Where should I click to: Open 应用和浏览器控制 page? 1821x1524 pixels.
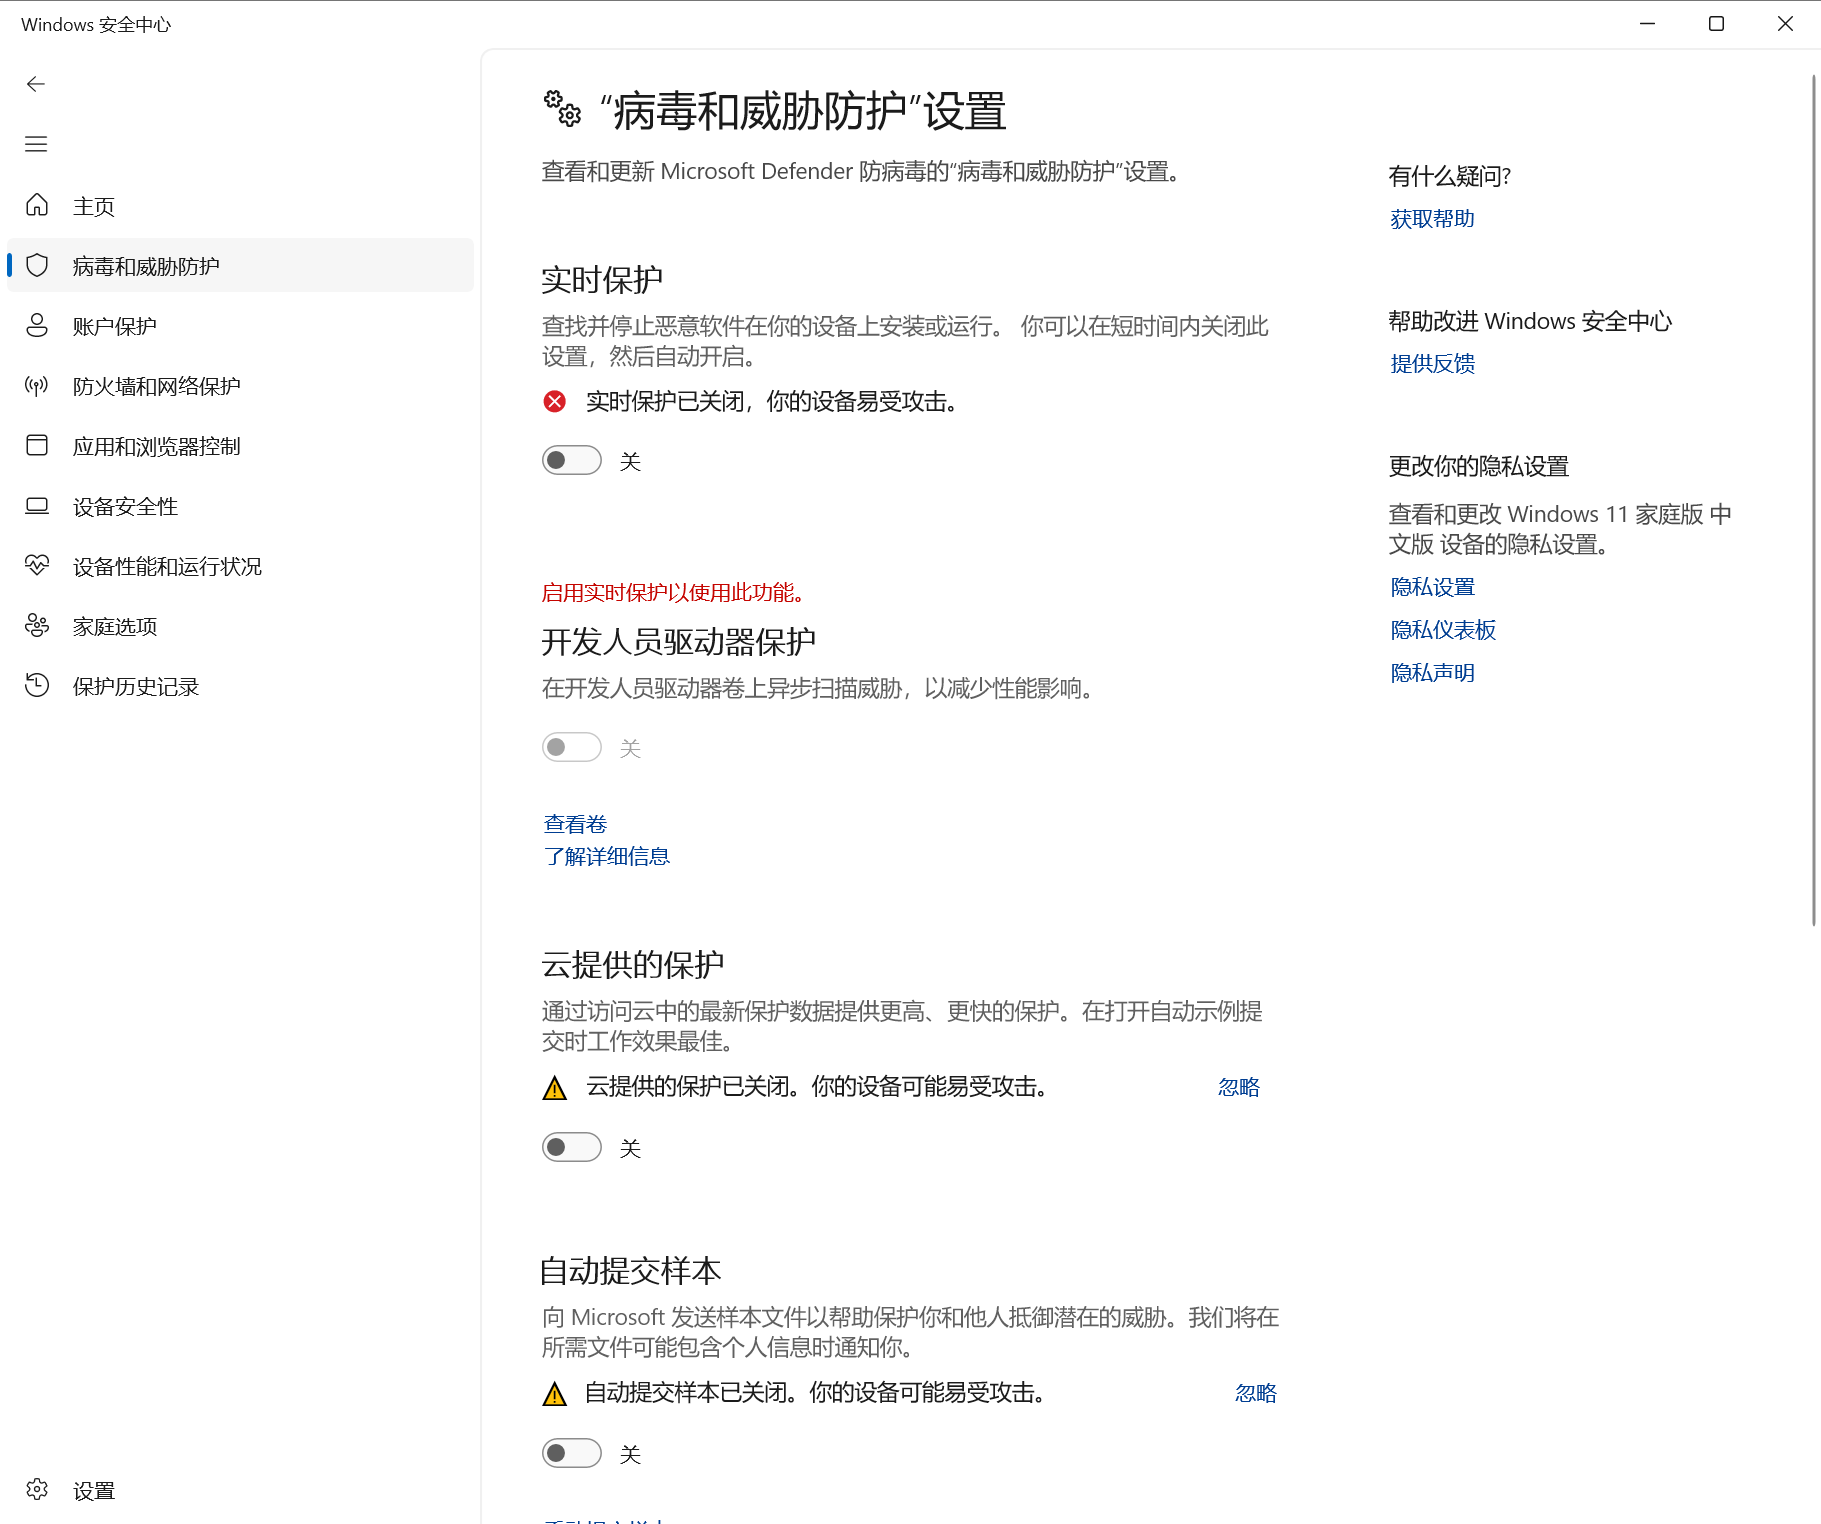(x=240, y=445)
